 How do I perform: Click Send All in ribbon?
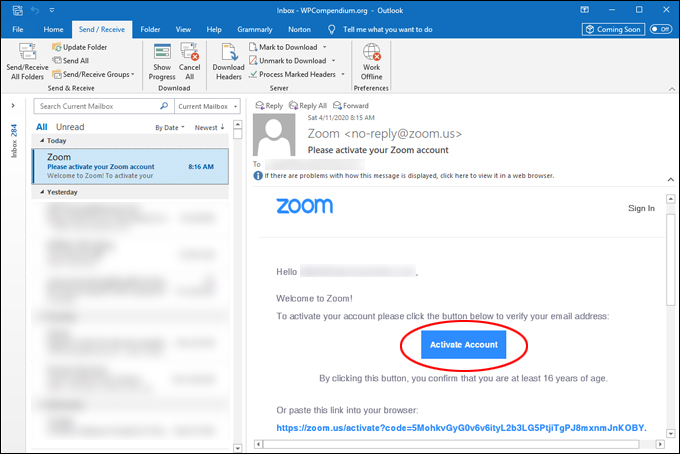pyautogui.click(x=71, y=61)
